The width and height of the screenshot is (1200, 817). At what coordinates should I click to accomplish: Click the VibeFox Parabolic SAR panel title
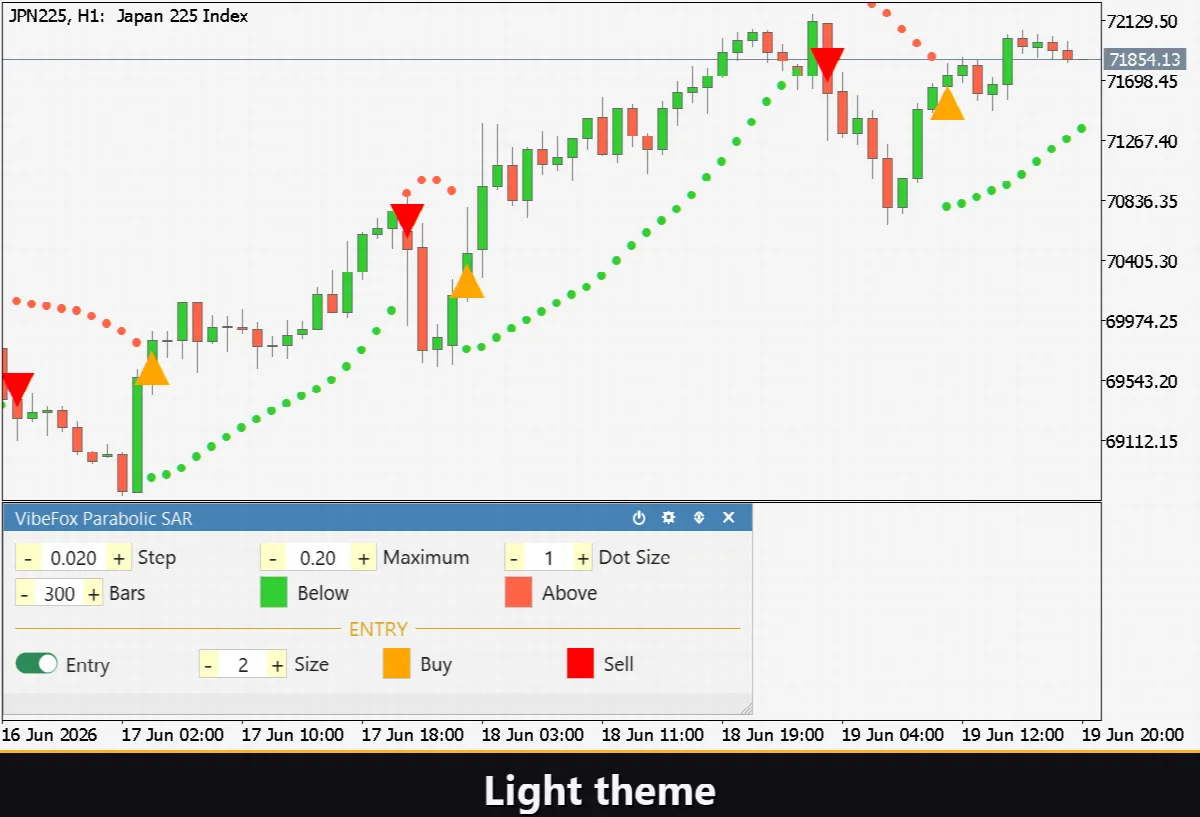pyautogui.click(x=104, y=518)
